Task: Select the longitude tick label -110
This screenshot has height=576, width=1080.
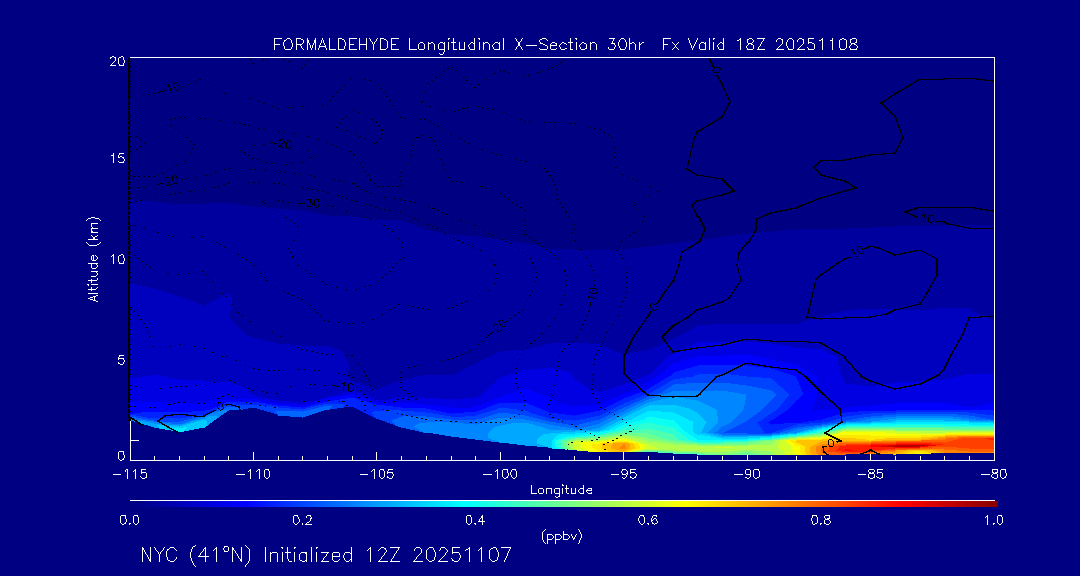Action: 253,475
